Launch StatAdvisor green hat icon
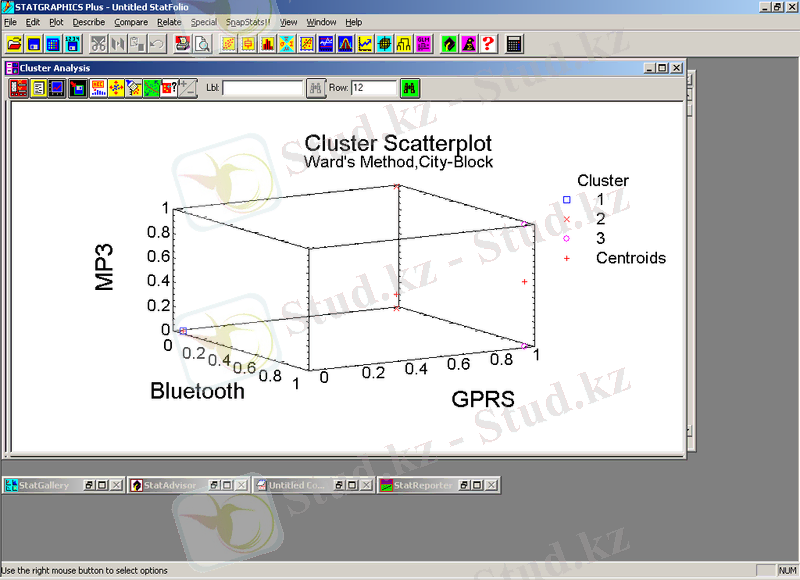Viewport: 800px width, 580px height. (x=448, y=44)
